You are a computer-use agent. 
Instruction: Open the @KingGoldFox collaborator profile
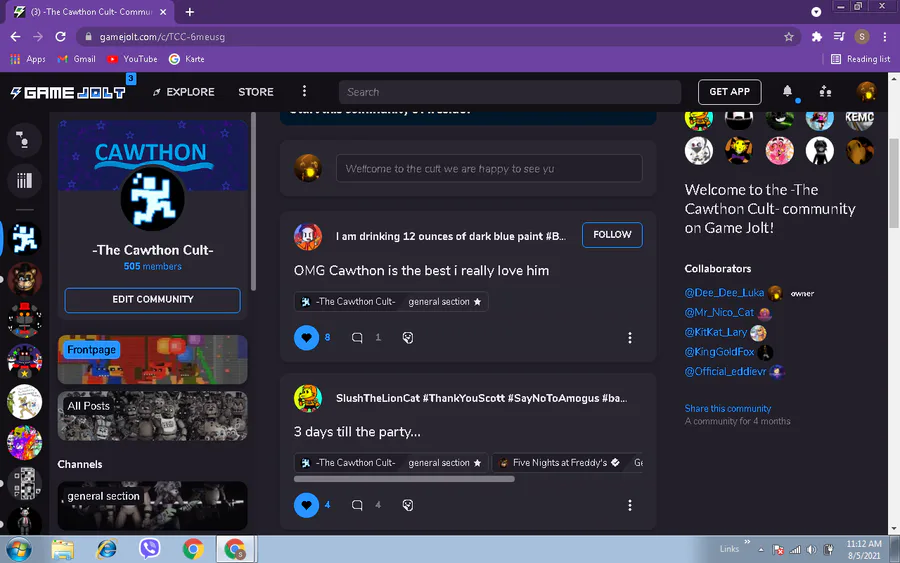pyautogui.click(x=719, y=352)
